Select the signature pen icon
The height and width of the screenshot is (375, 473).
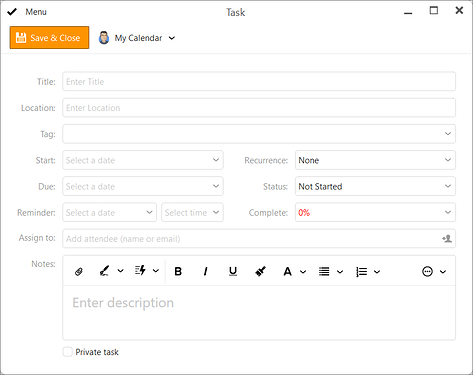point(104,271)
